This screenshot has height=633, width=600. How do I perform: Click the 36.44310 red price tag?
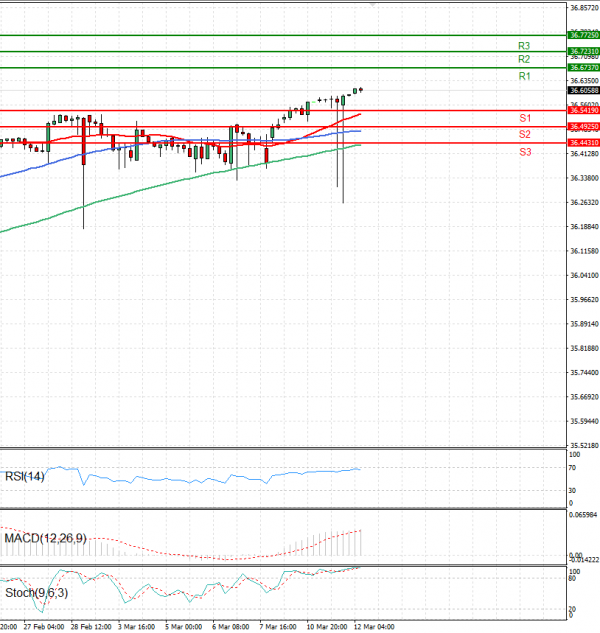(x=584, y=143)
